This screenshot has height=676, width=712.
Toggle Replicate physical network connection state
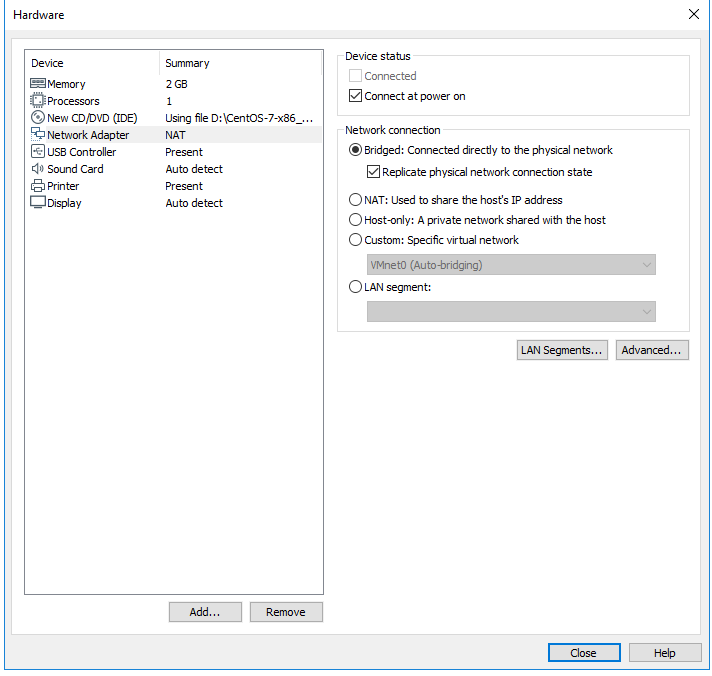[373, 172]
